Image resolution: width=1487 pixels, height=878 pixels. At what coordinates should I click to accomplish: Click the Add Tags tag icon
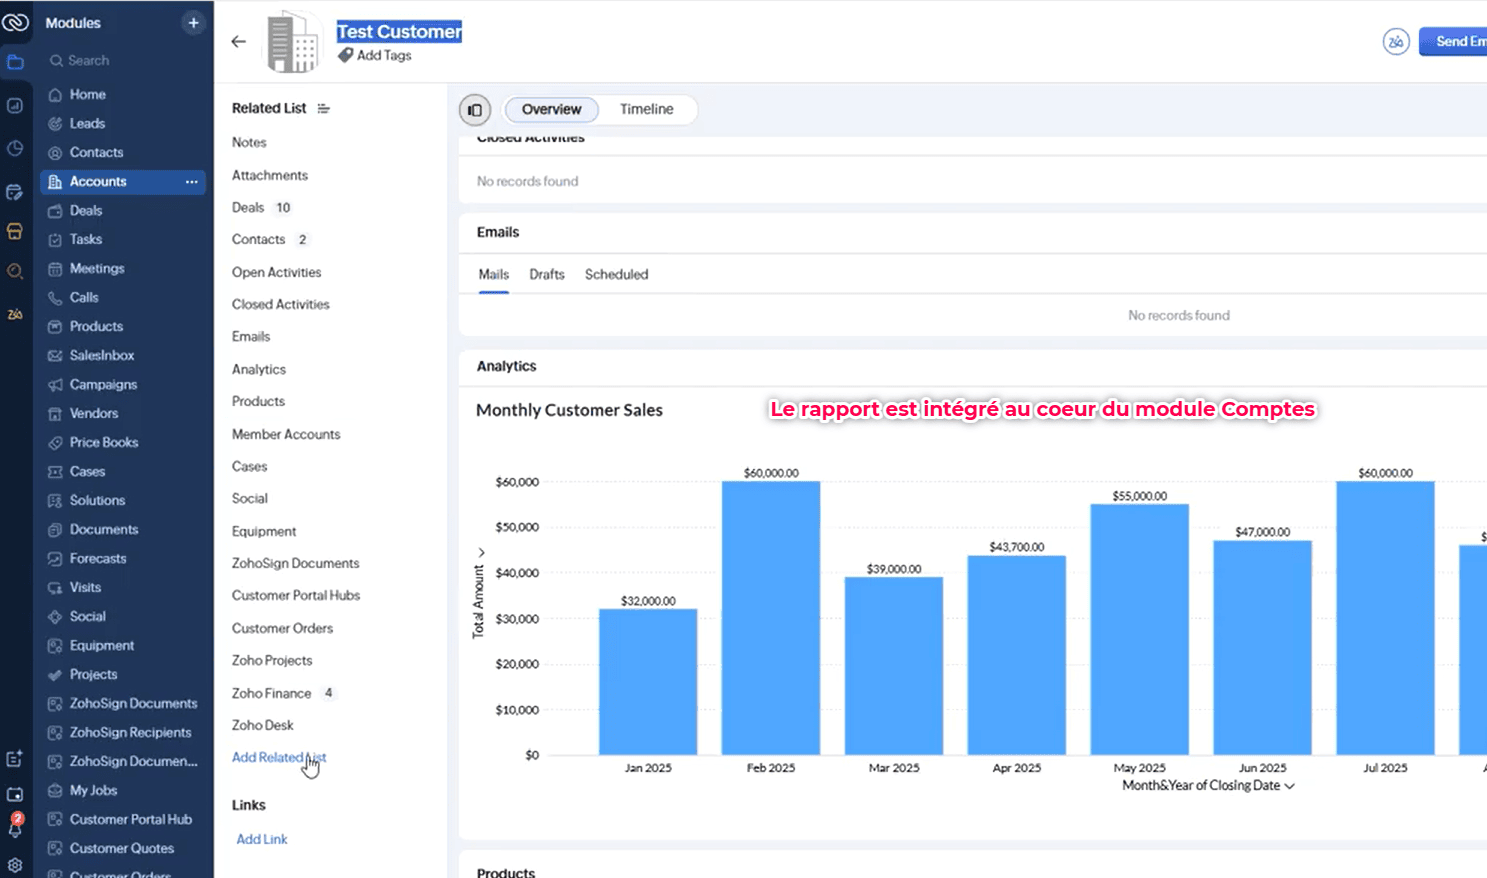point(345,56)
